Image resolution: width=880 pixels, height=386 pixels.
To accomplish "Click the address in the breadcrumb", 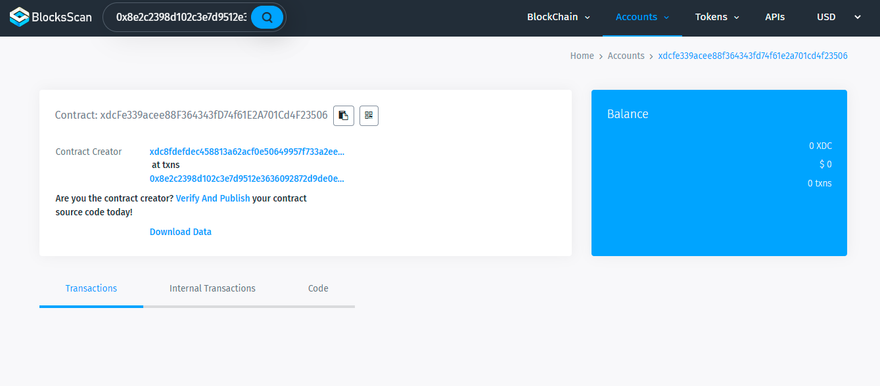I will tap(753, 56).
